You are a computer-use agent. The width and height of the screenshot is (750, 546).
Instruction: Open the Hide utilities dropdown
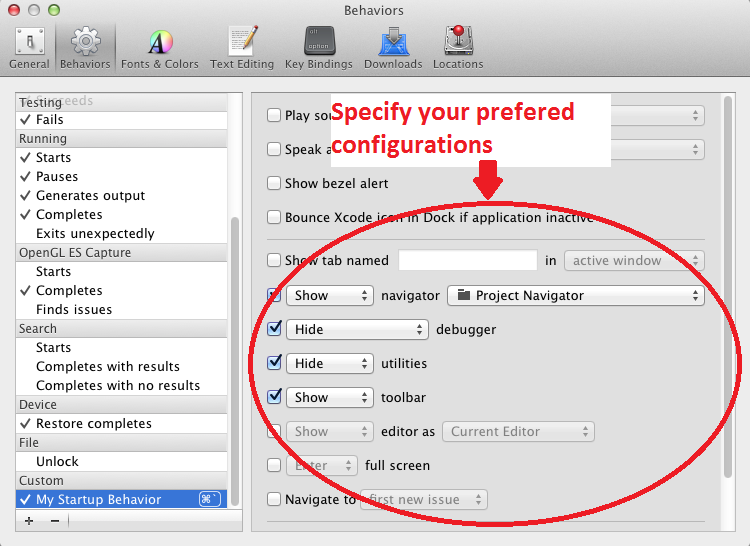[x=330, y=363]
